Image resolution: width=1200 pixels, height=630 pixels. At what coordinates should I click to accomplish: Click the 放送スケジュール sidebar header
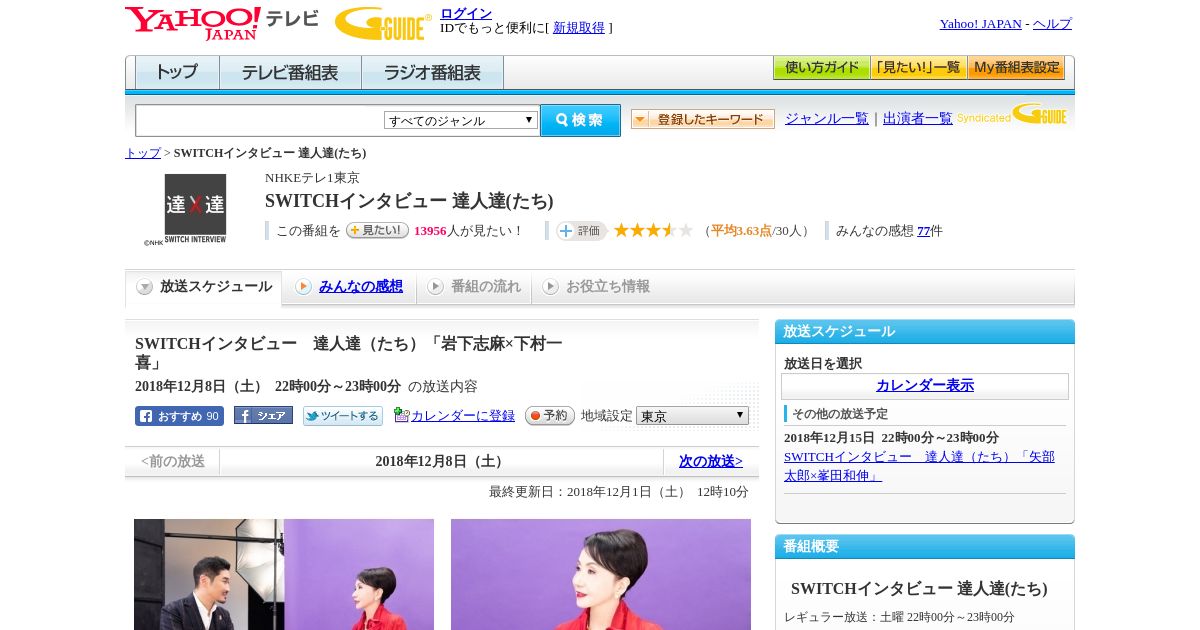[x=925, y=332]
